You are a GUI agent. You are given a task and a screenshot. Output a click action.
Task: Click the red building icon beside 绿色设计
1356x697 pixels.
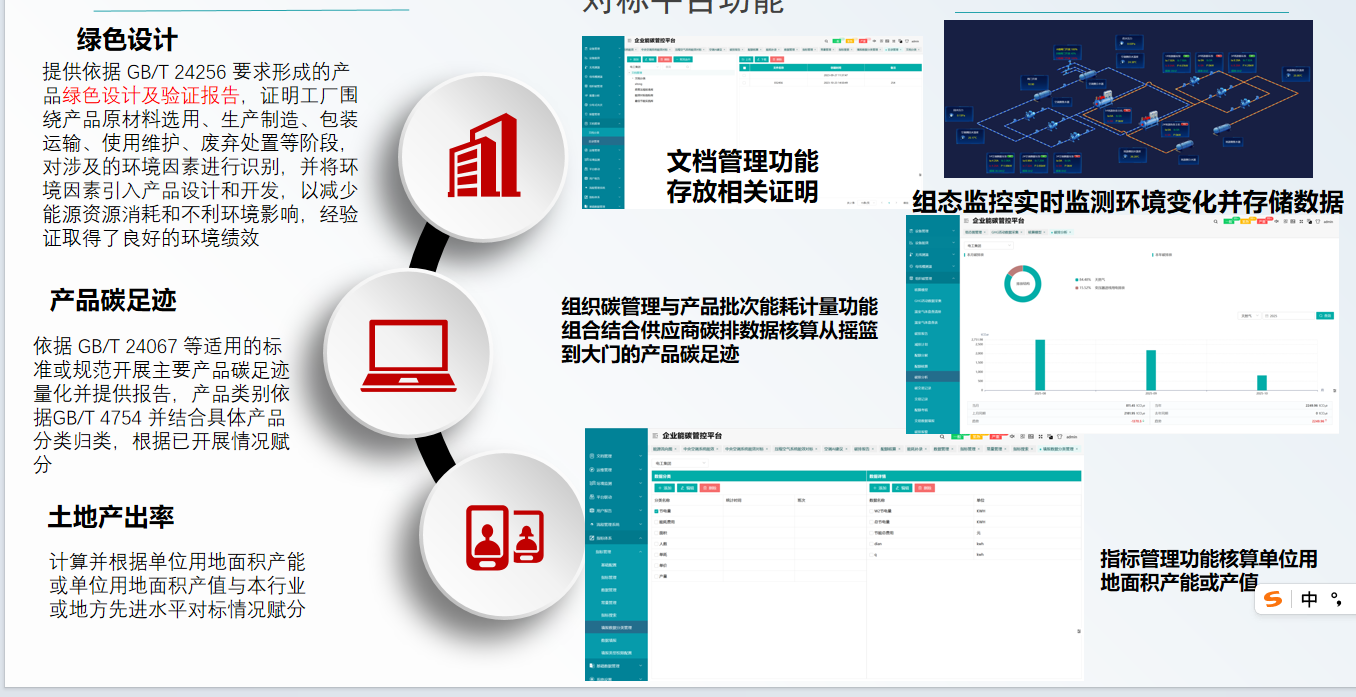pyautogui.click(x=484, y=155)
